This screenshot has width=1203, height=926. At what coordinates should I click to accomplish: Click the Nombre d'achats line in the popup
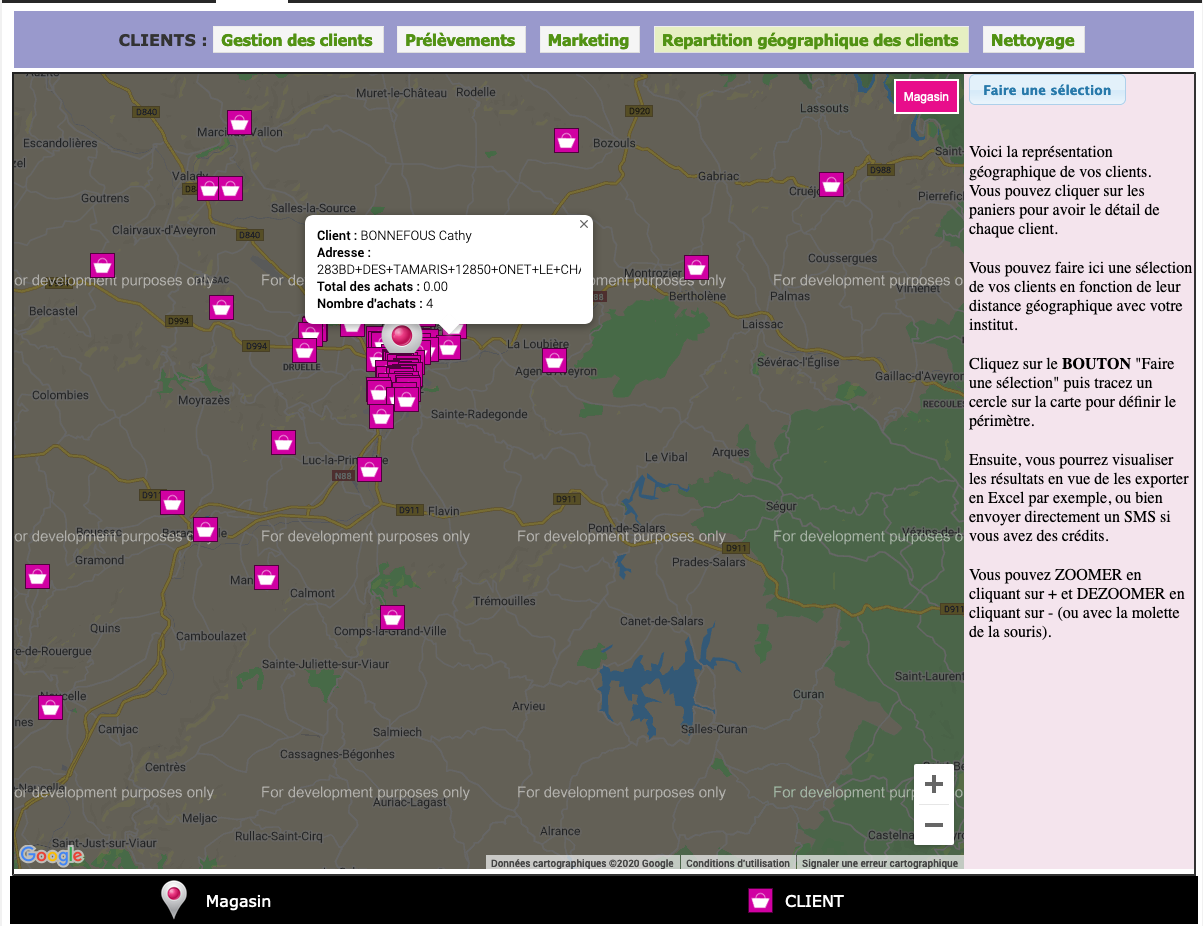375,303
